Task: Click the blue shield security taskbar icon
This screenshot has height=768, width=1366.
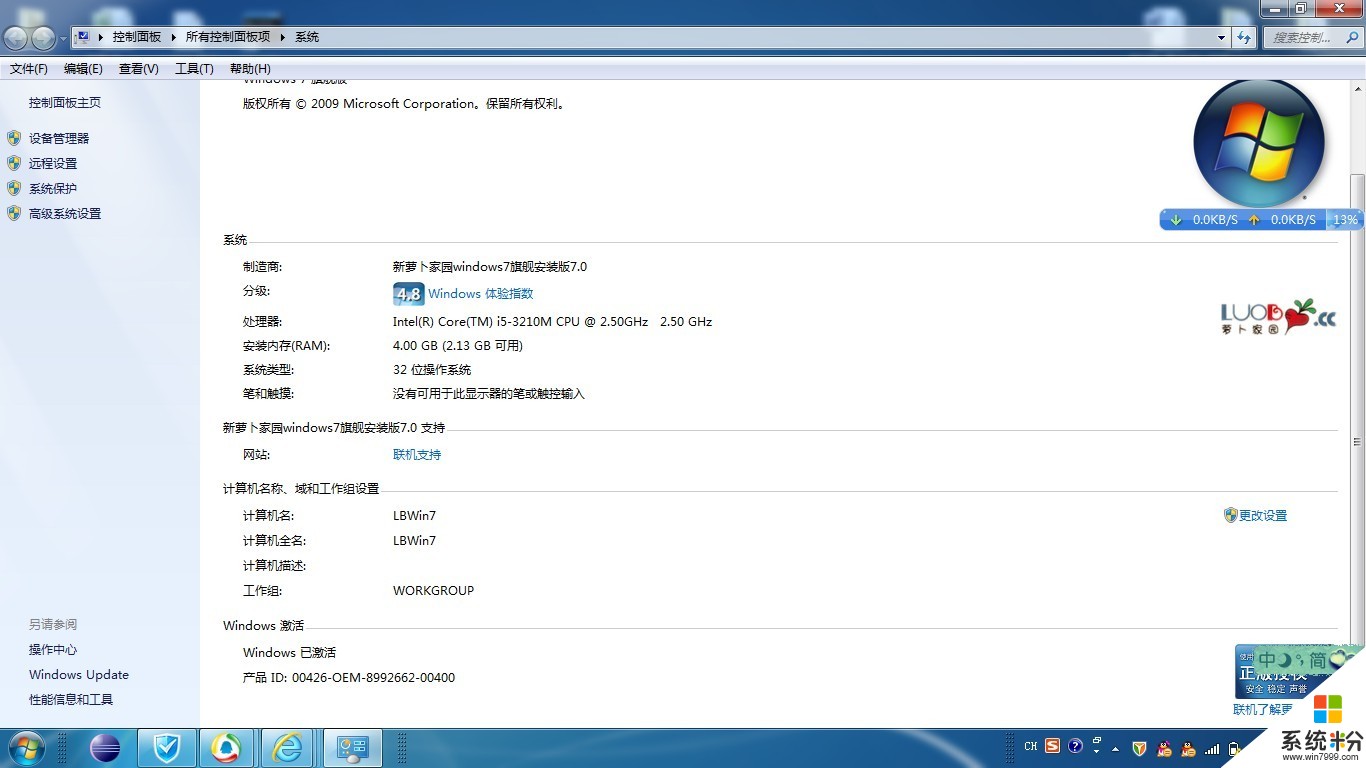Action: [166, 747]
